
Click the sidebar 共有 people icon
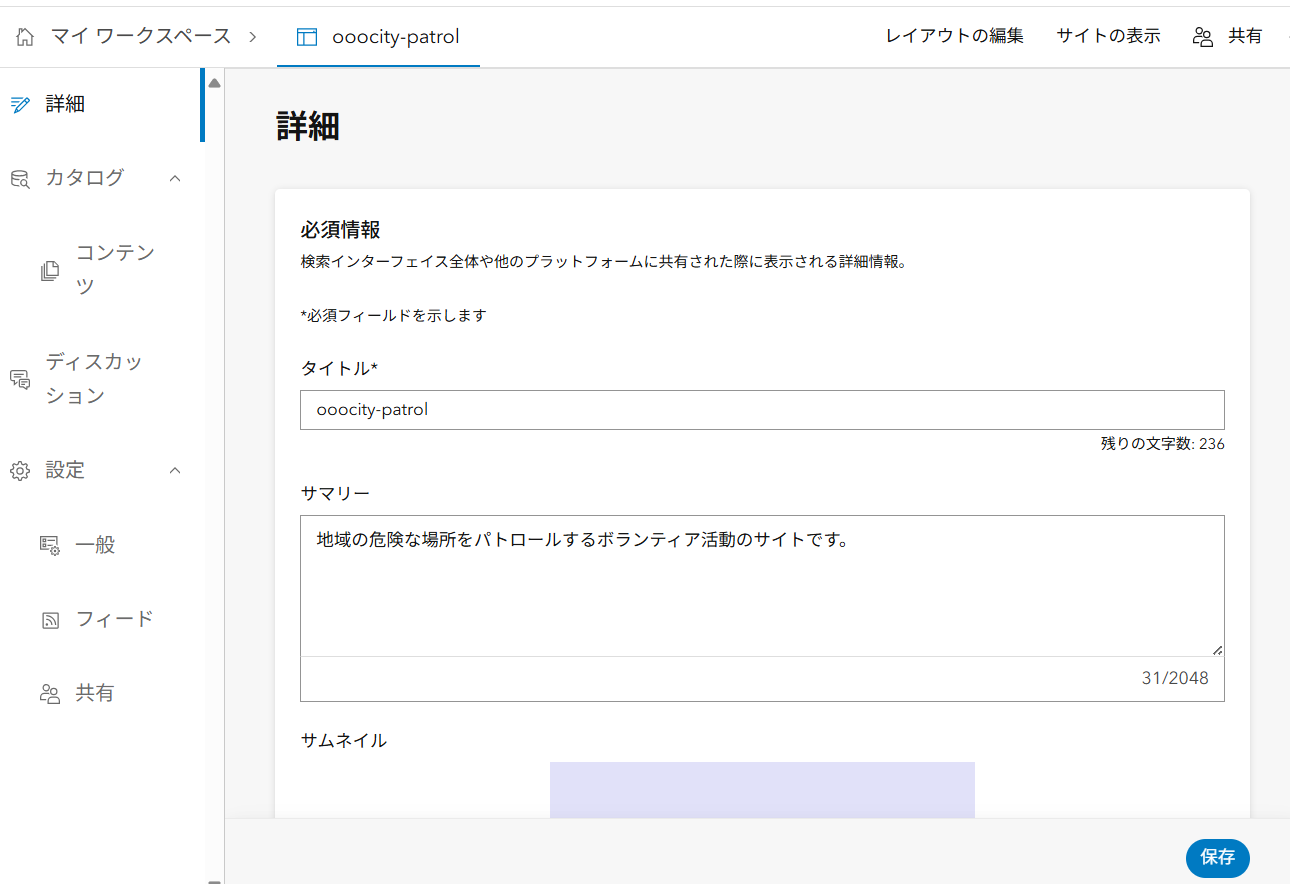[50, 694]
